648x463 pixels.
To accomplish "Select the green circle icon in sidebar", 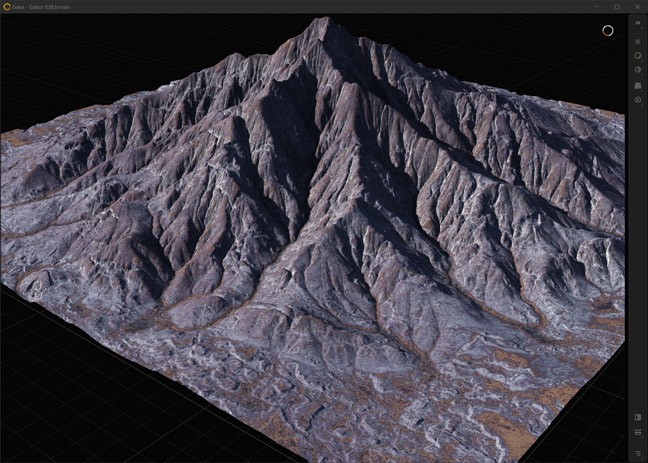I will pos(638,55).
